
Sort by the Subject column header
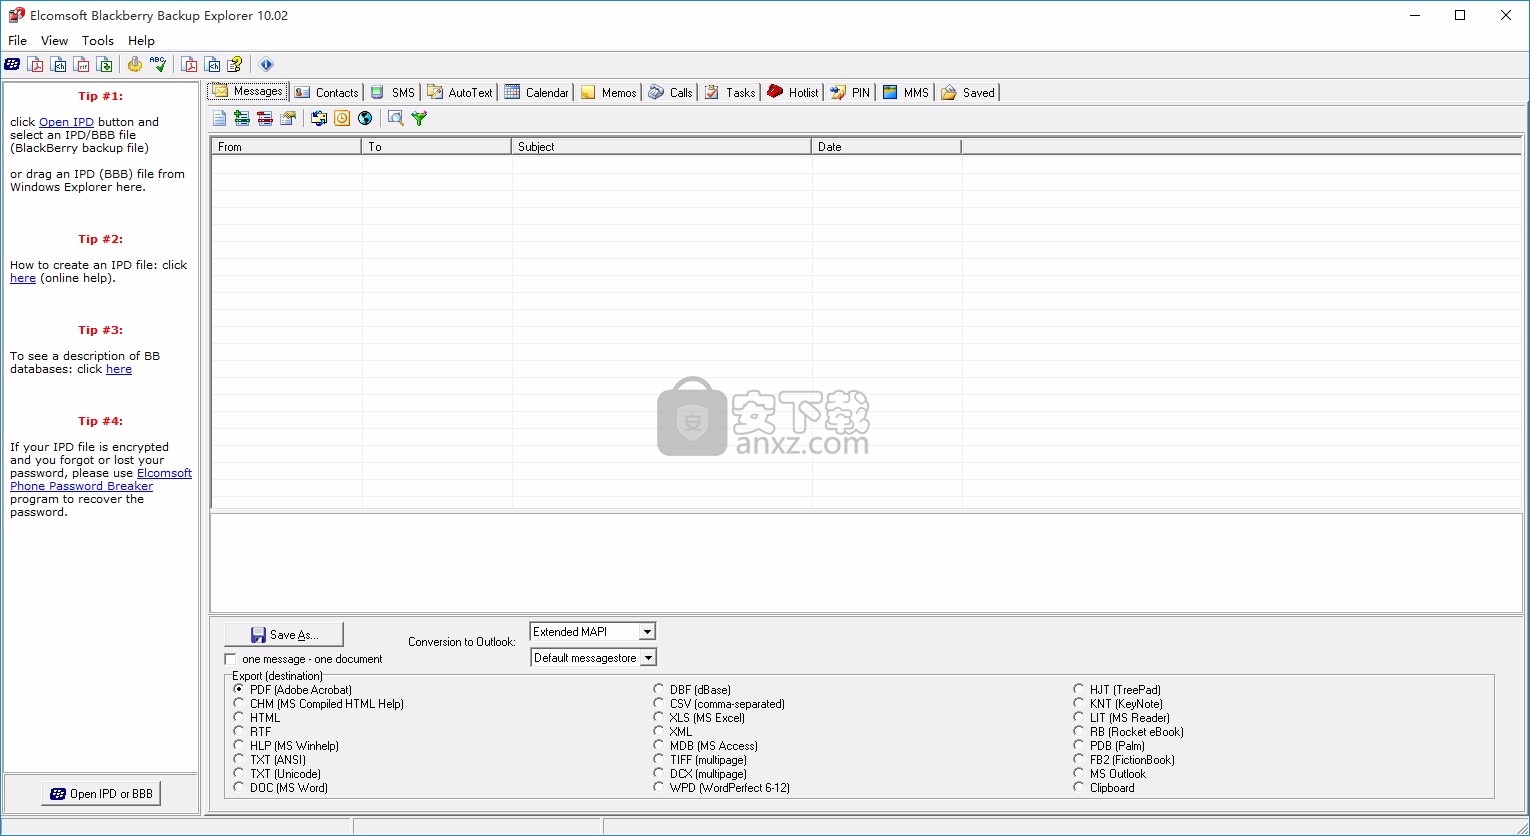click(661, 146)
